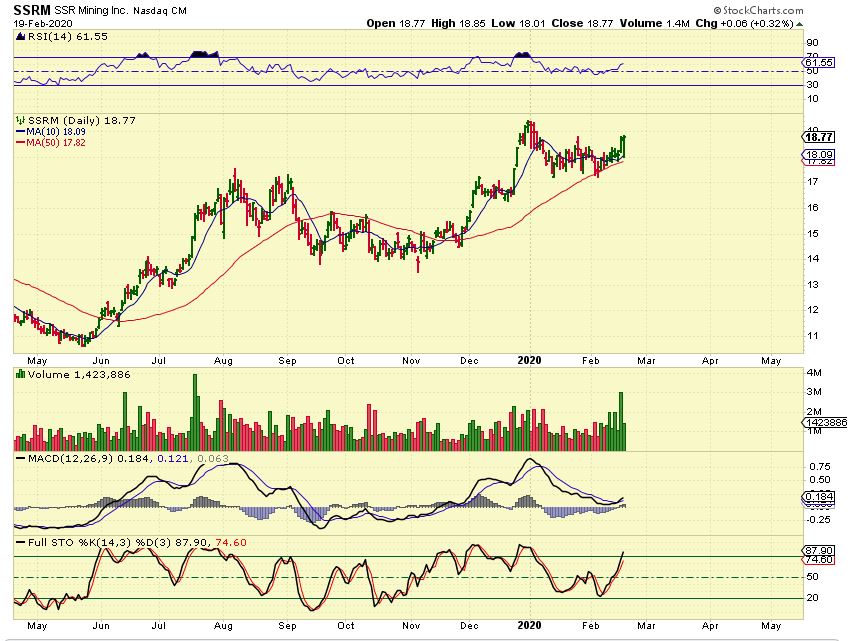
Task: Click the Full STO legend line marker
Action: coord(21,542)
